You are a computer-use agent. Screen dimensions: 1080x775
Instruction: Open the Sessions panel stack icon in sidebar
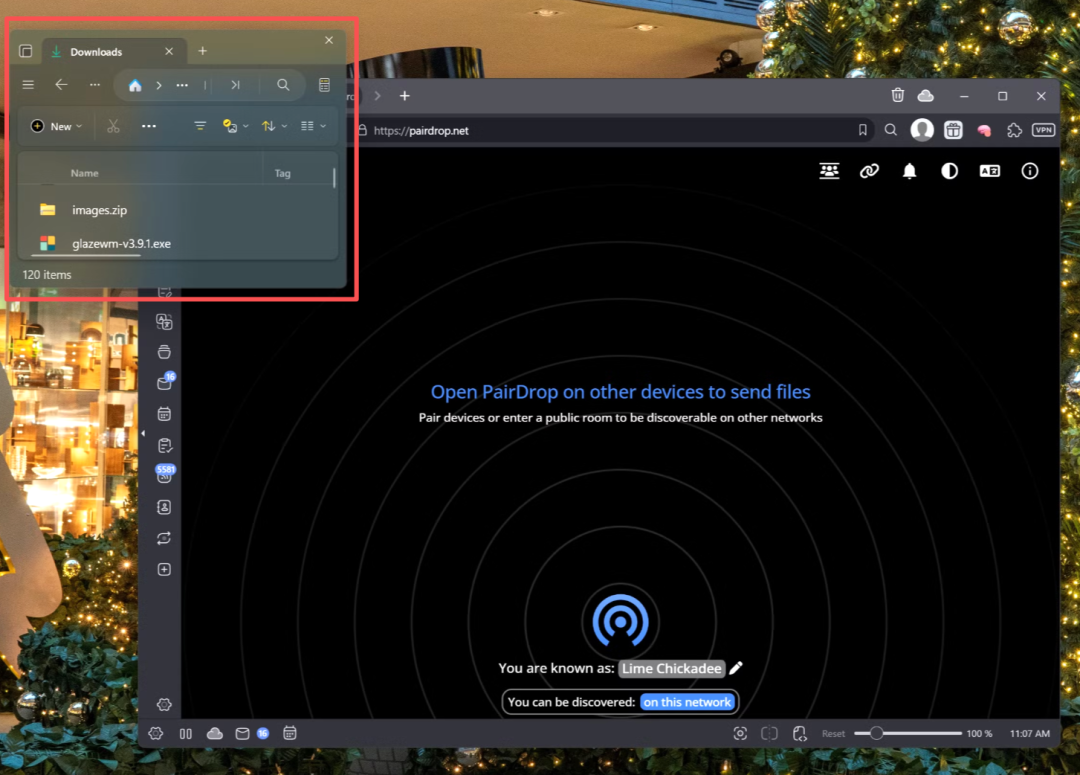tap(164, 352)
